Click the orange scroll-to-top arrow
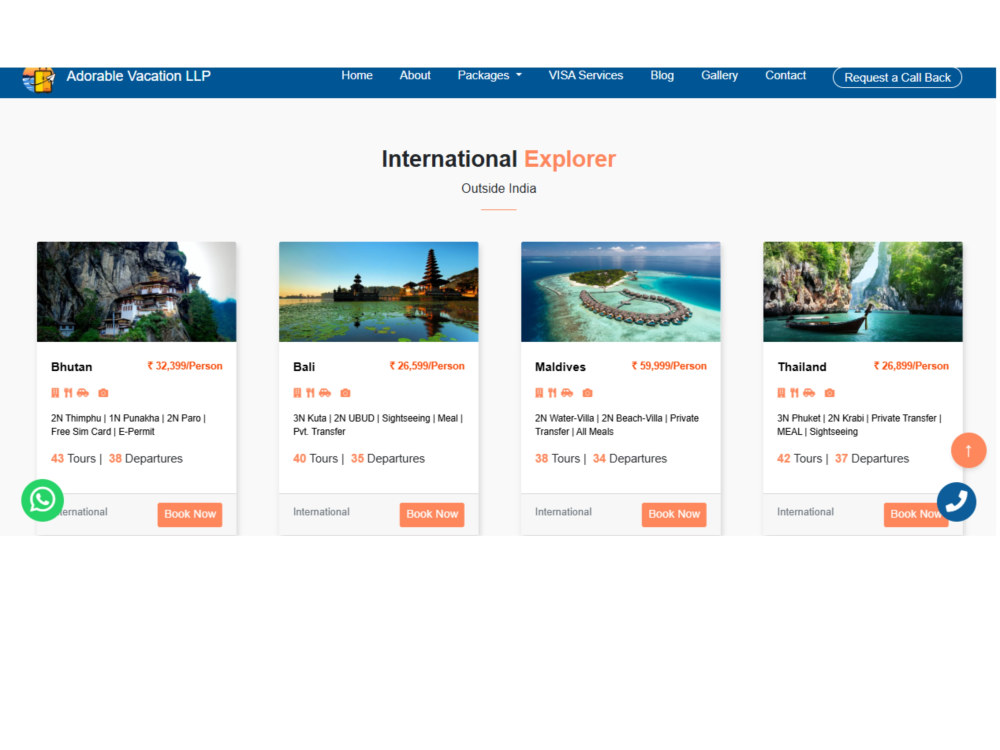 [968, 450]
